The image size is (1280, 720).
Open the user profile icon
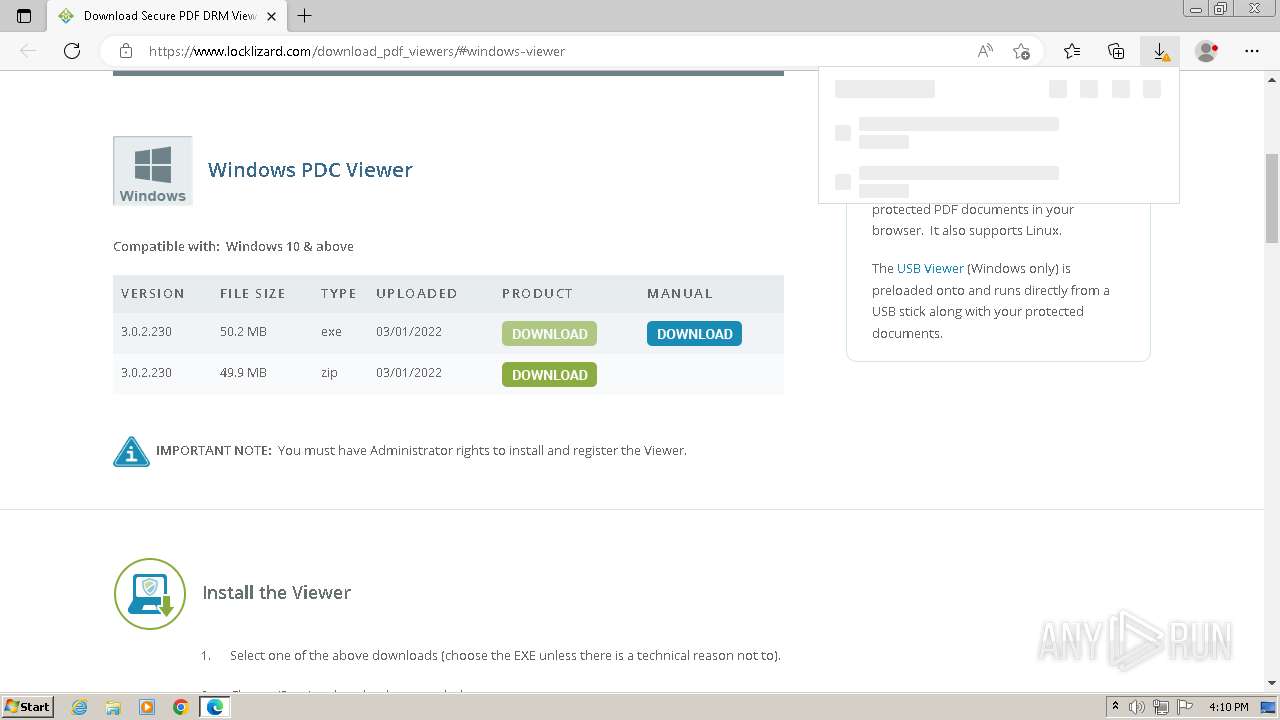1207,51
